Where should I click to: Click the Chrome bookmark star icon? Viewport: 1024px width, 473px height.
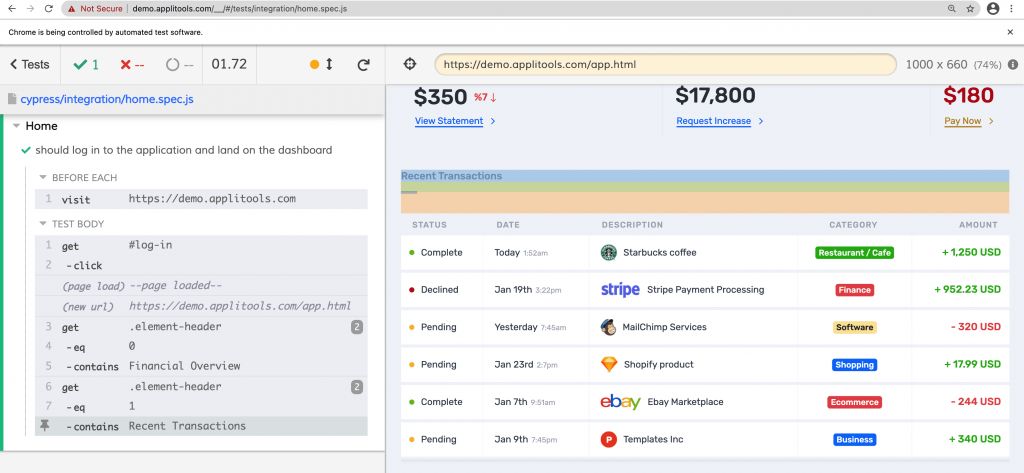pos(970,8)
